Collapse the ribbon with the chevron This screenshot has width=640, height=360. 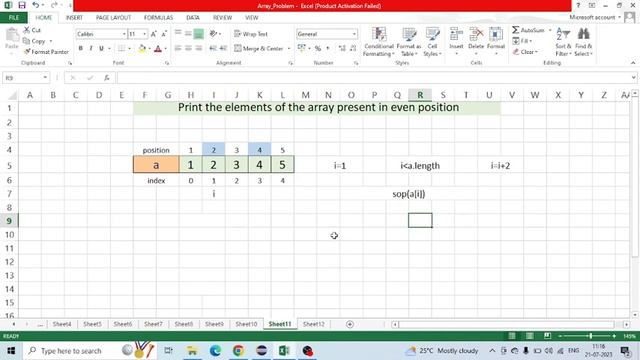click(633, 63)
